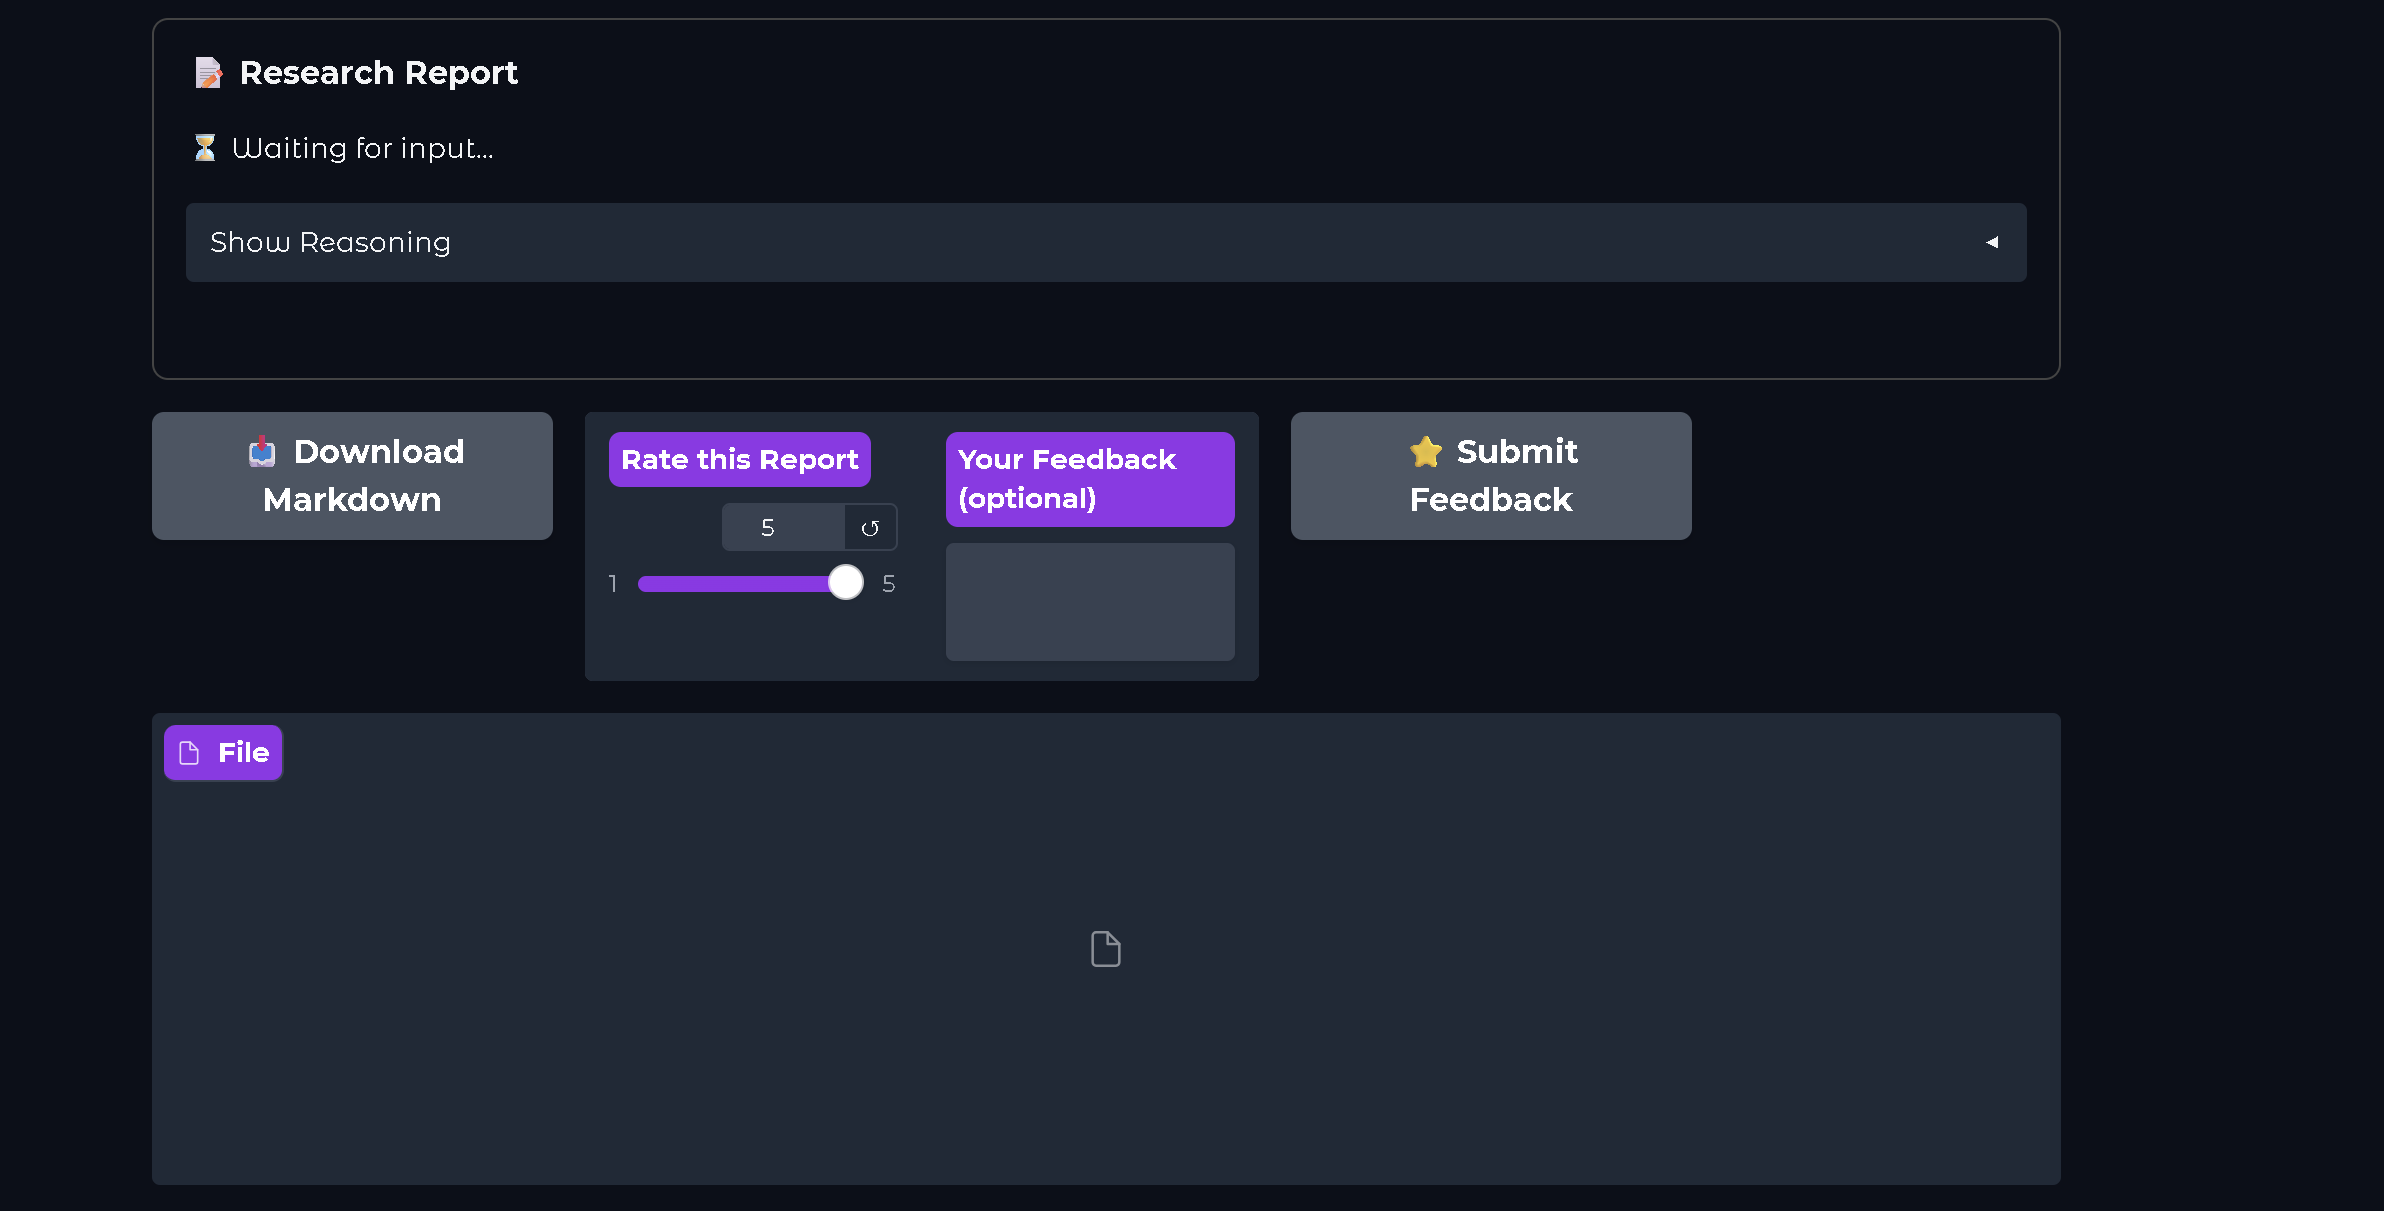Click the document icon in the File label
This screenshot has width=2384, height=1211.
(189, 753)
